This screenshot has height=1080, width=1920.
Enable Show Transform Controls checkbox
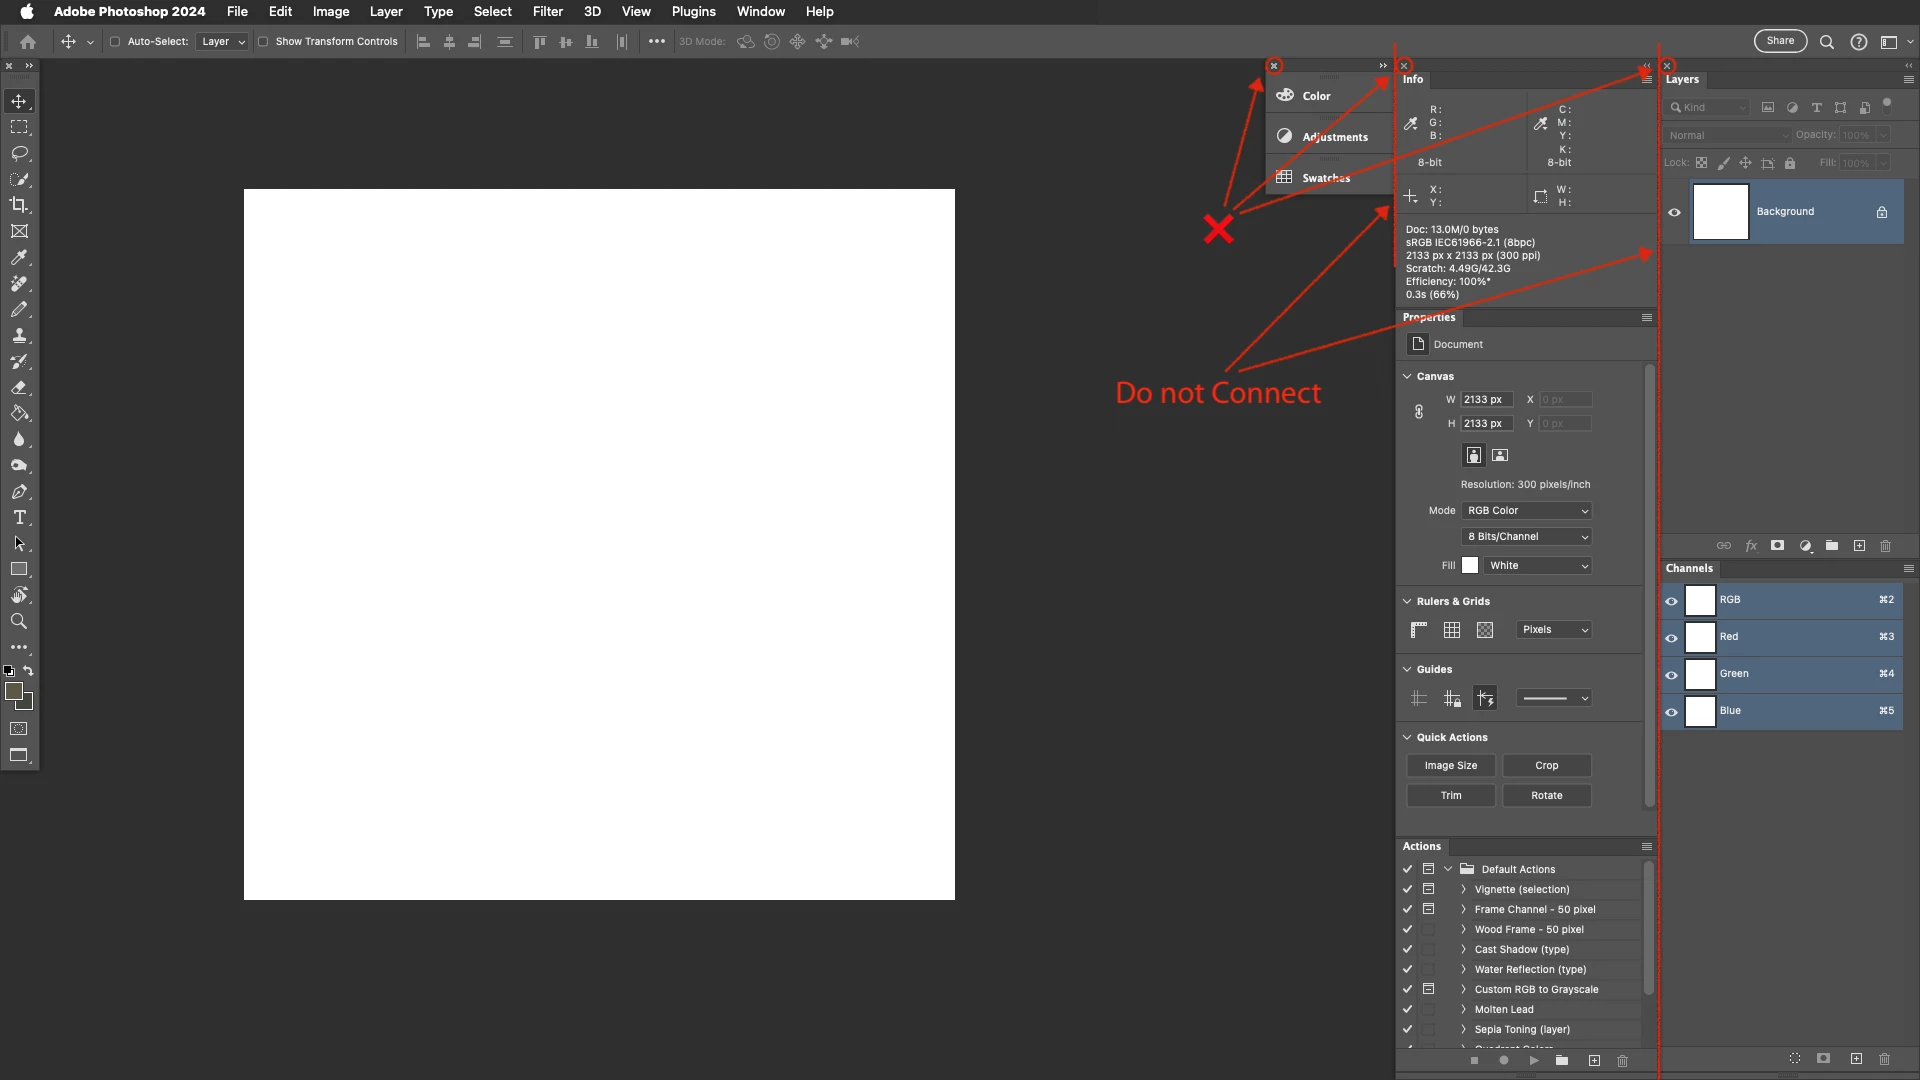coord(263,42)
